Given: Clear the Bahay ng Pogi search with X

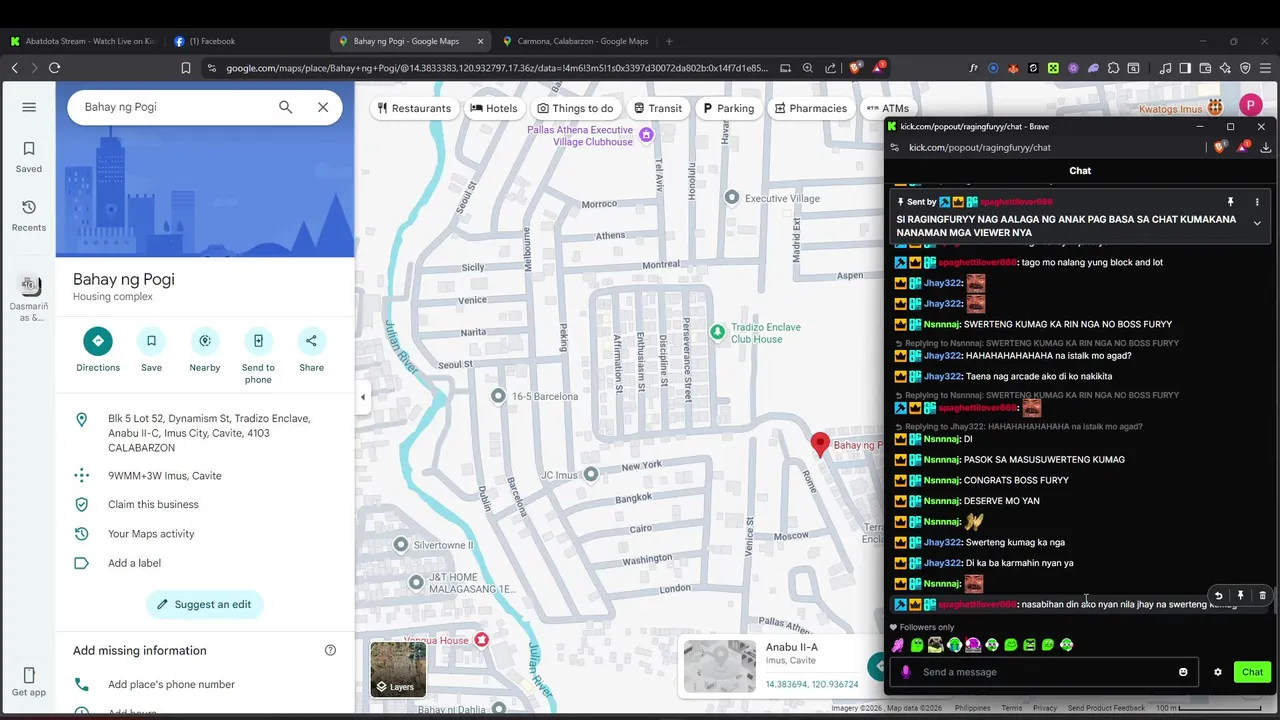Looking at the screenshot, I should 323,107.
